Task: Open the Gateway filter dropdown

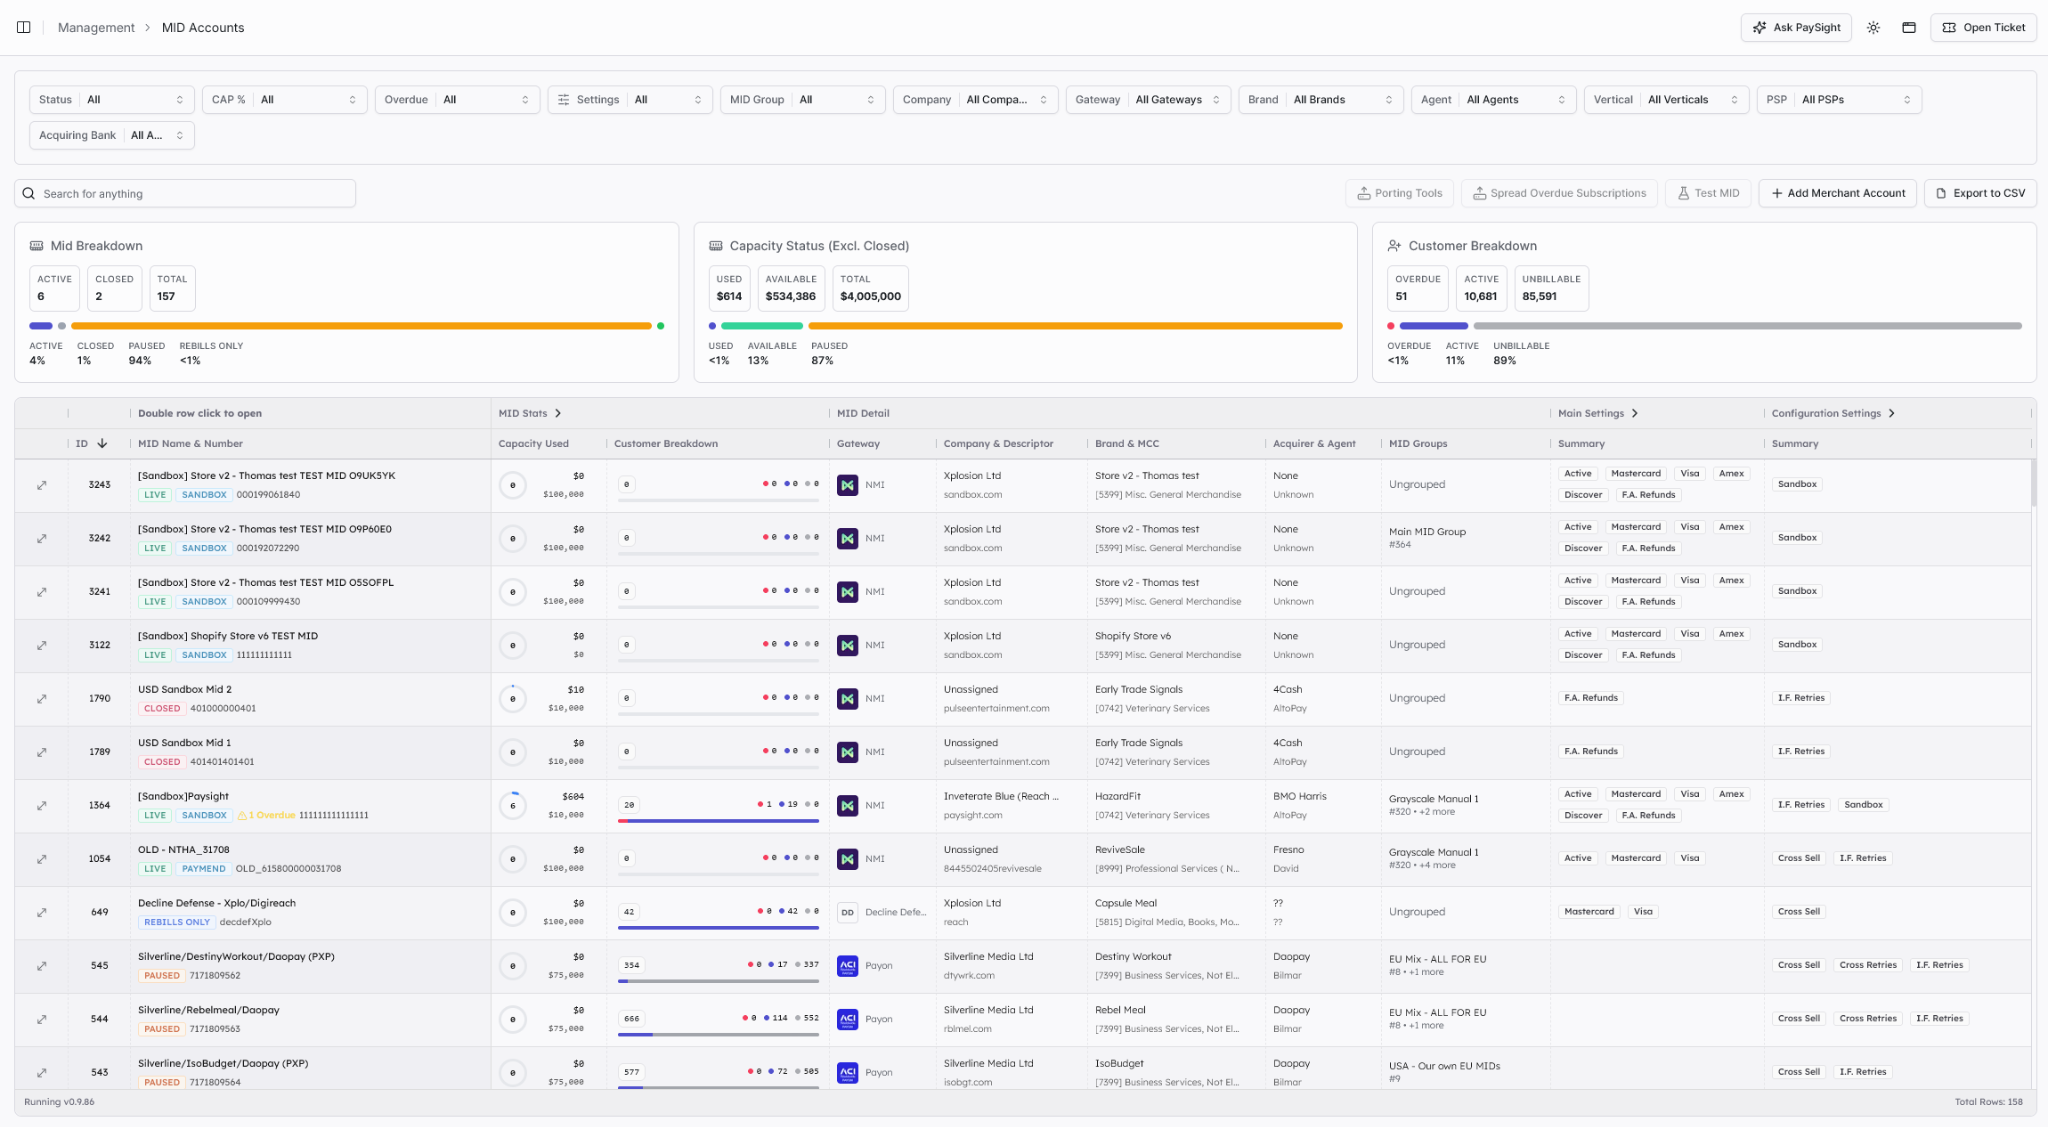Action: pyautogui.click(x=1148, y=99)
